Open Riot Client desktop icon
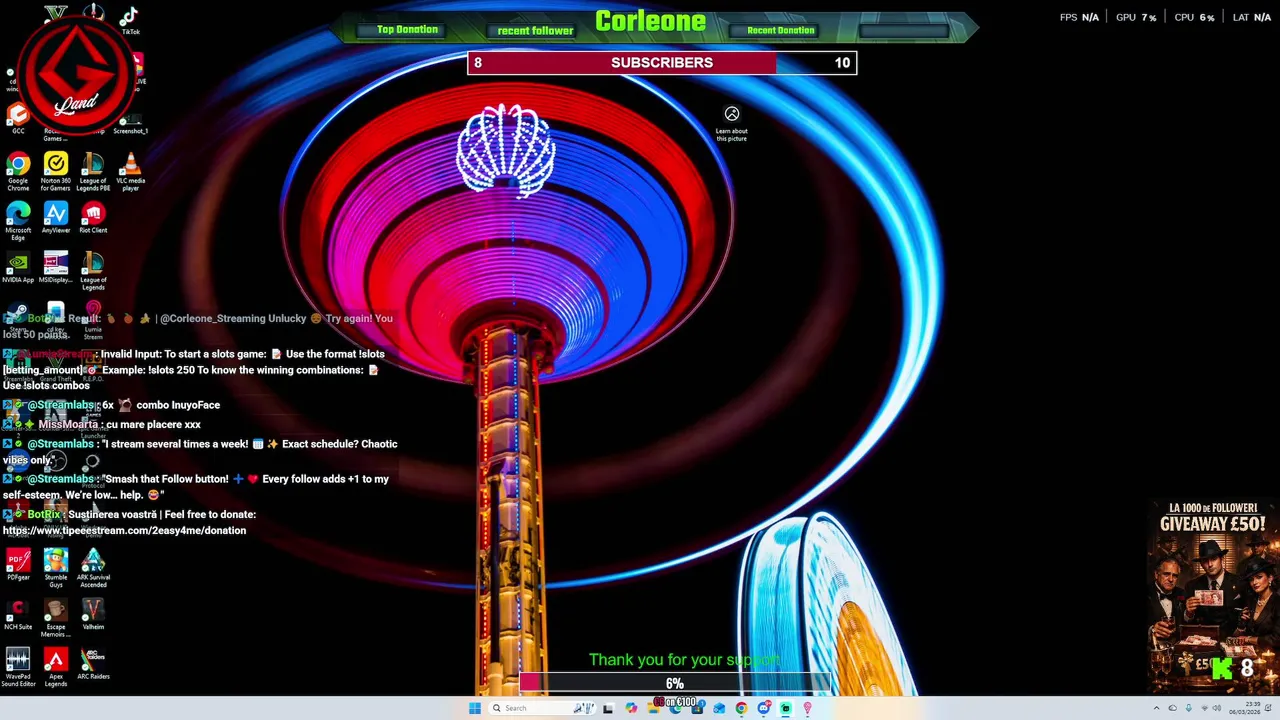 (93, 219)
